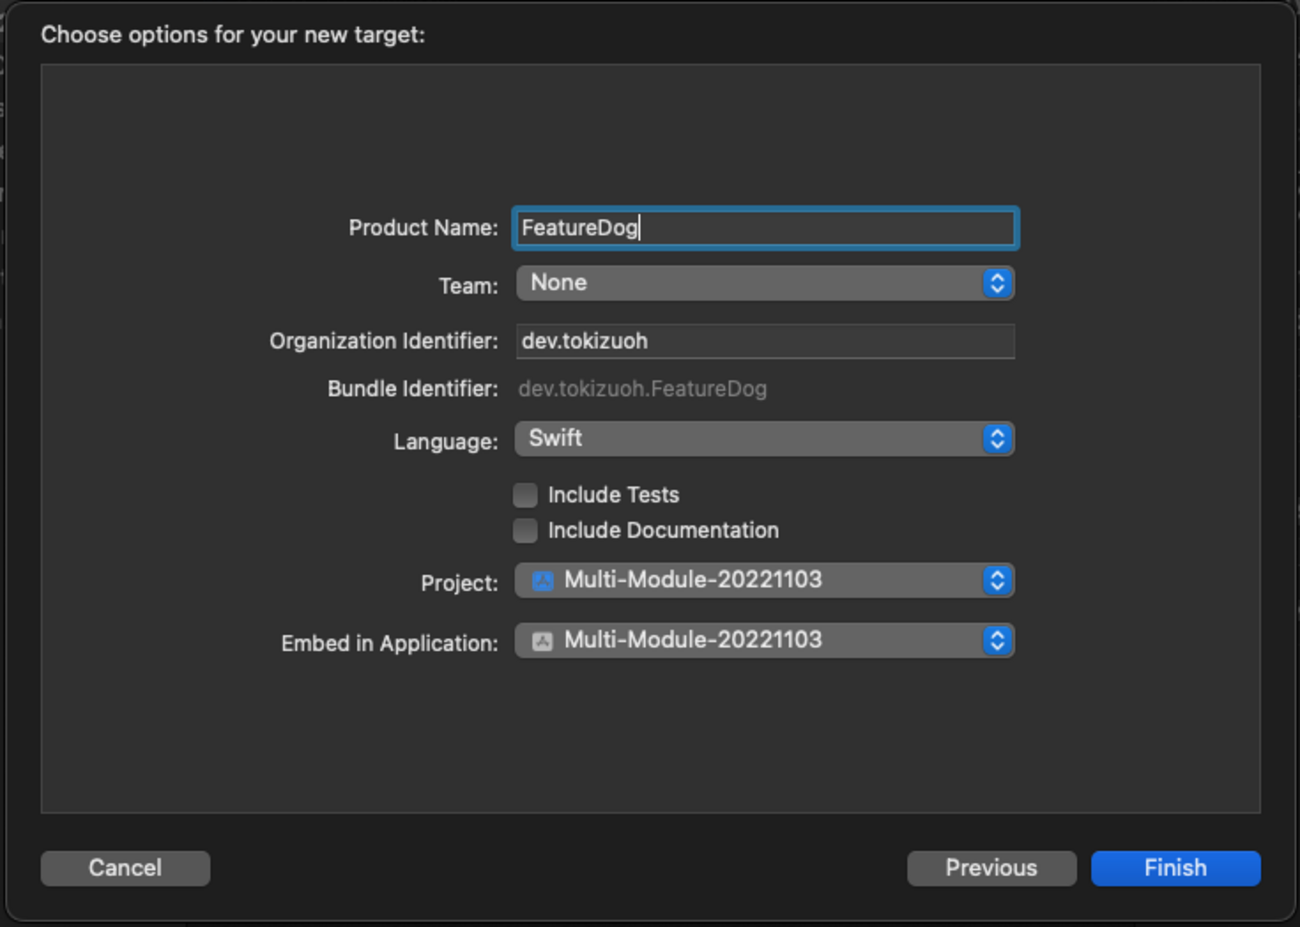Click the "Include Tests" label text
Viewport: 1300px width, 927px height.
coord(613,495)
